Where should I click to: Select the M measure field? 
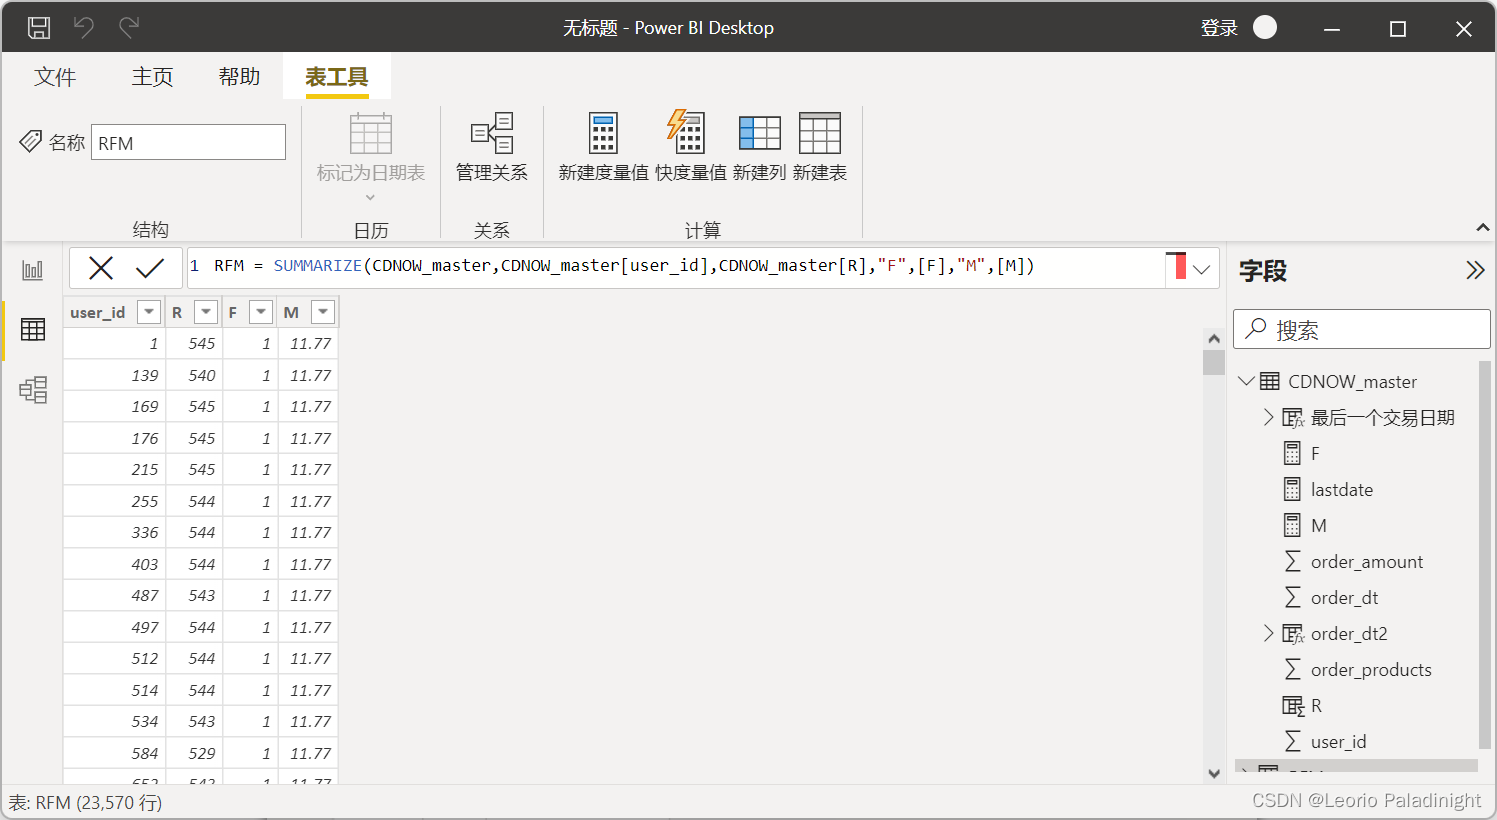1319,526
